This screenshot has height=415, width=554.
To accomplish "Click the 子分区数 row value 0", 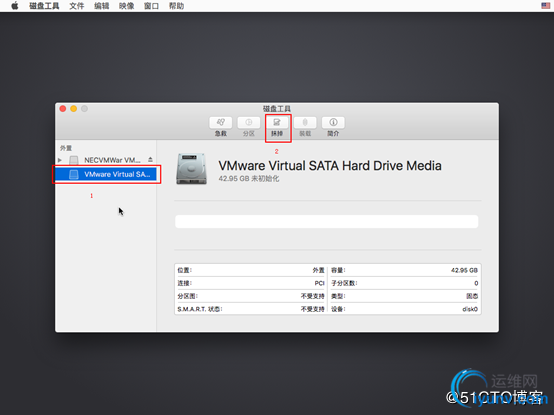I will 476,283.
